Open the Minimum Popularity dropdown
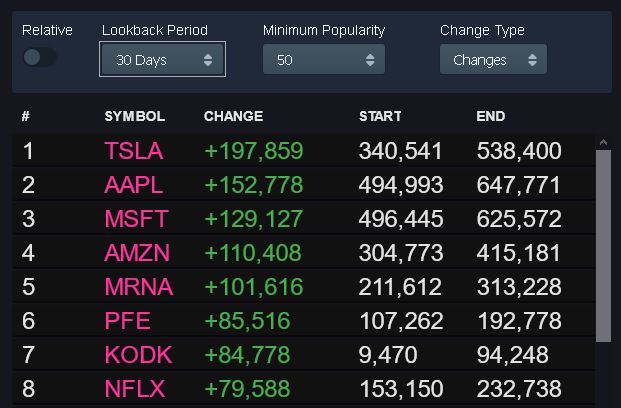The image size is (621, 408). [x=323, y=60]
